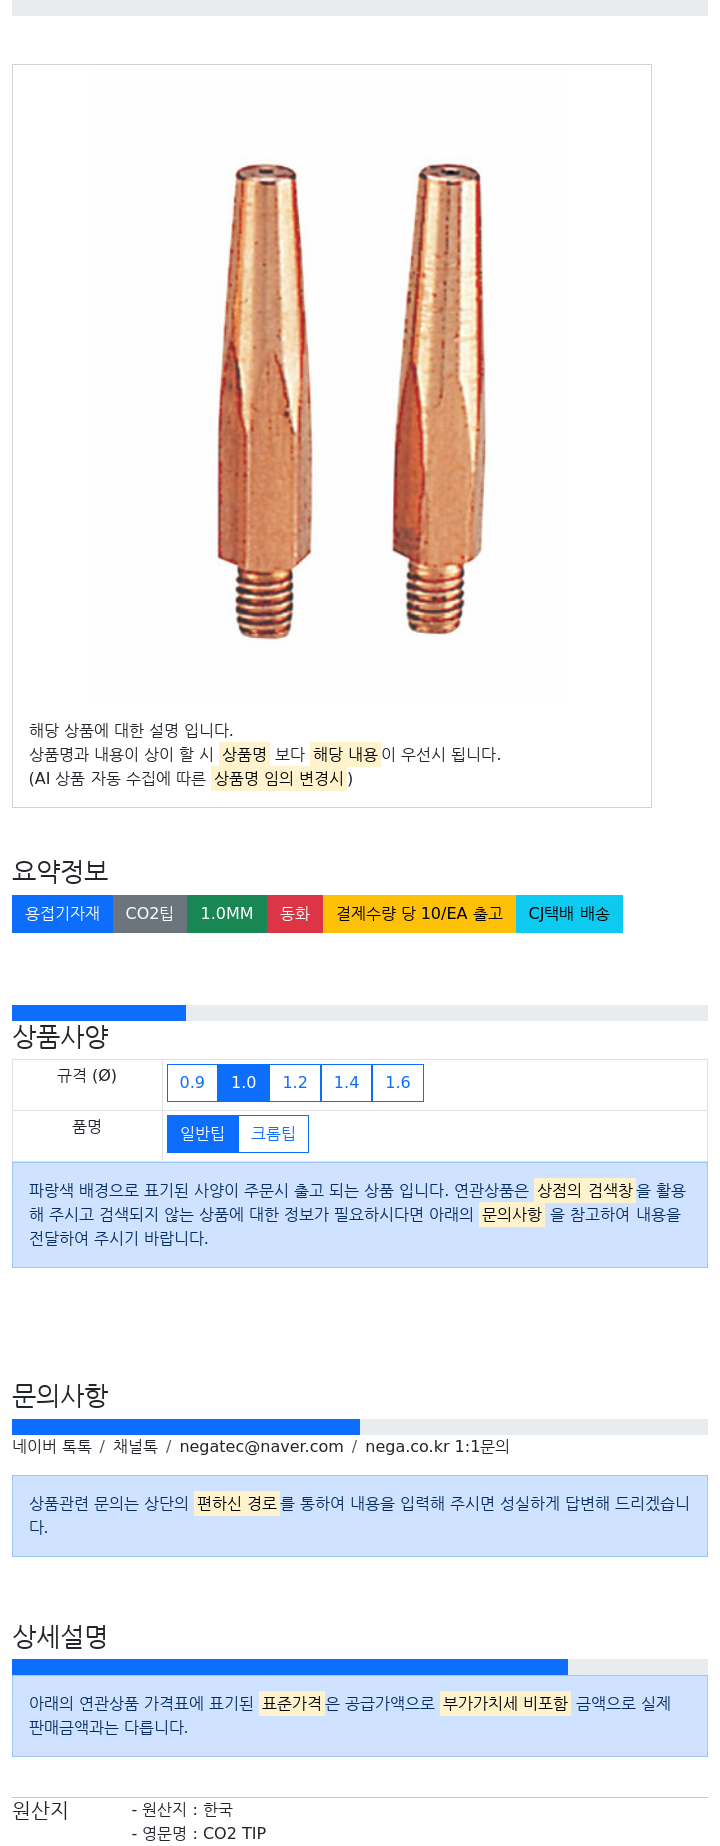Image resolution: width=720 pixels, height=1846 pixels.
Task: Choose the 1.0 diameter option
Action: (x=244, y=1083)
